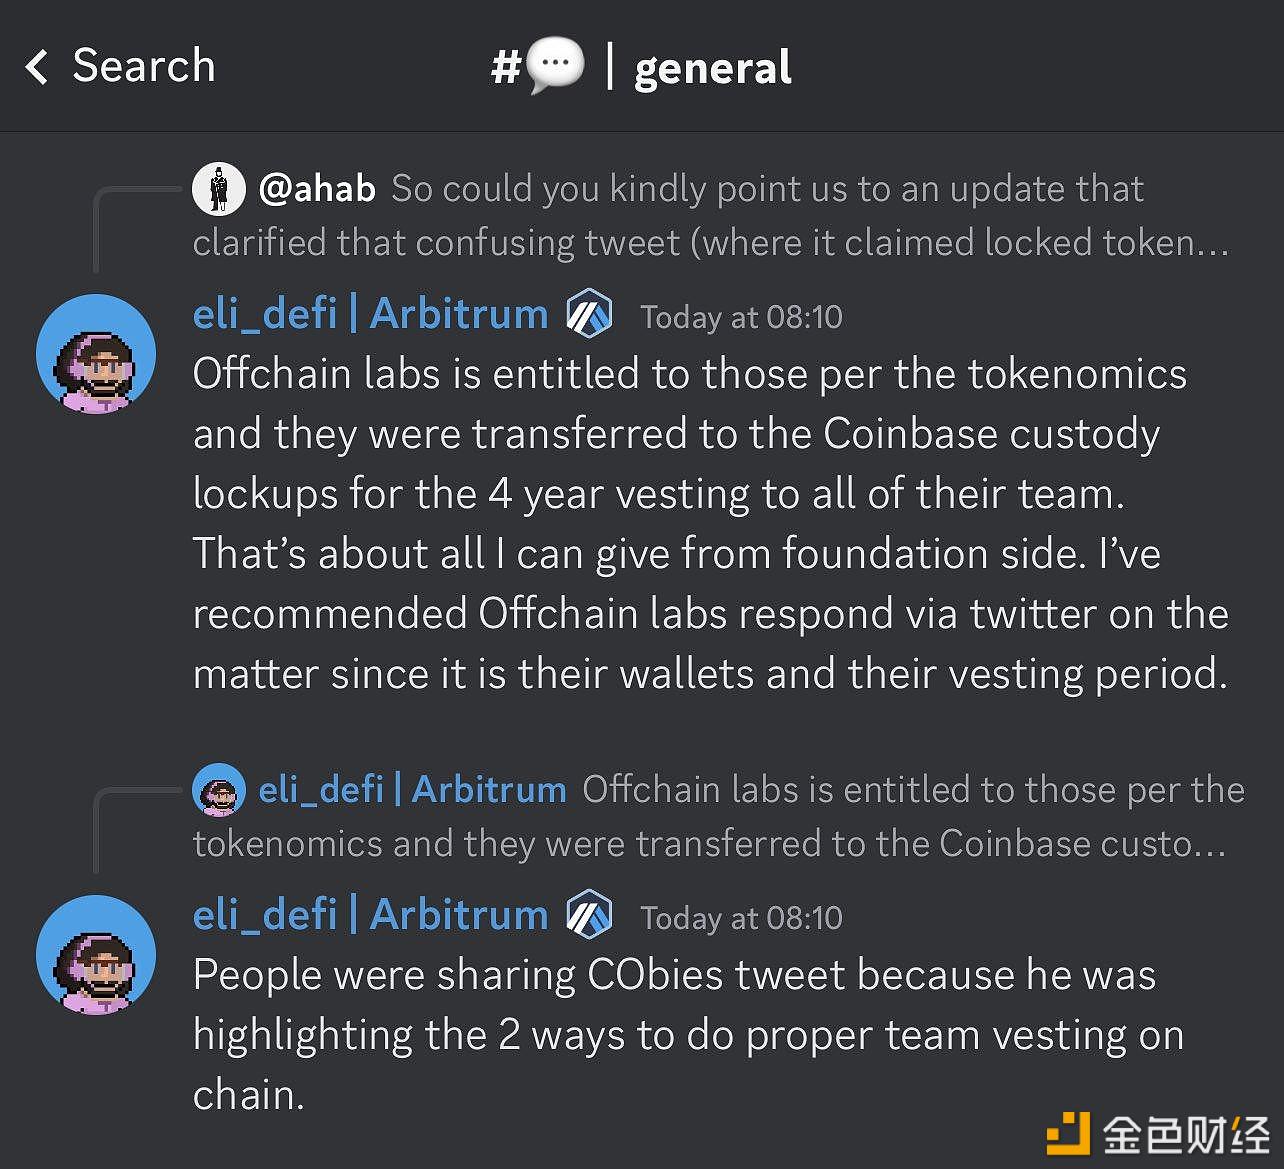Tap the Arbitrum badge on first message

tap(589, 315)
